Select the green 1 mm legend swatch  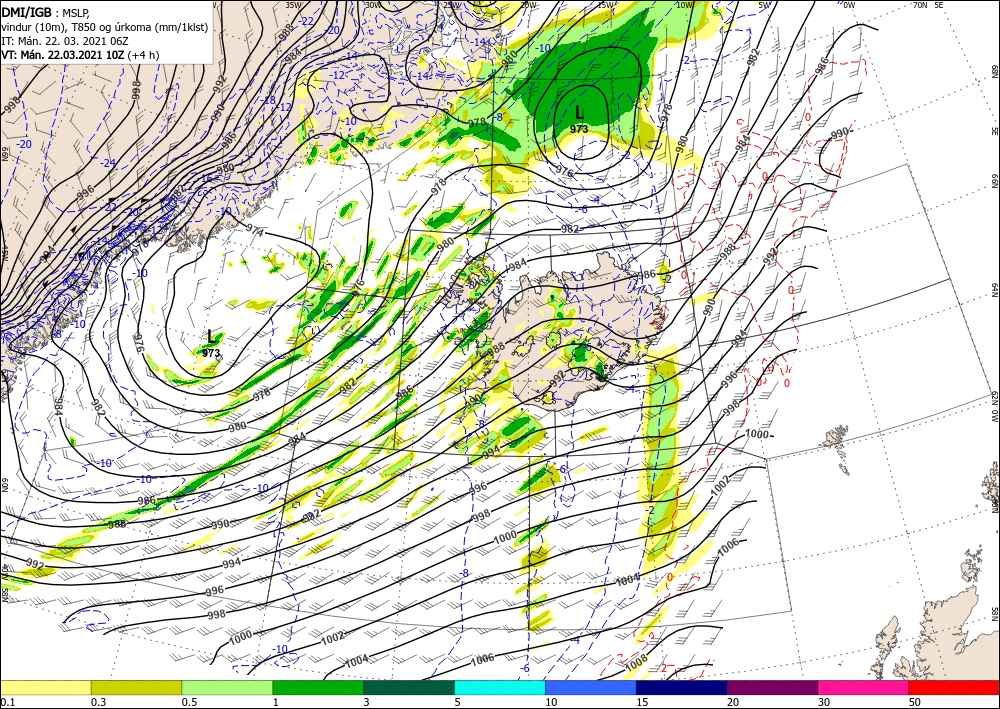click(x=318, y=687)
